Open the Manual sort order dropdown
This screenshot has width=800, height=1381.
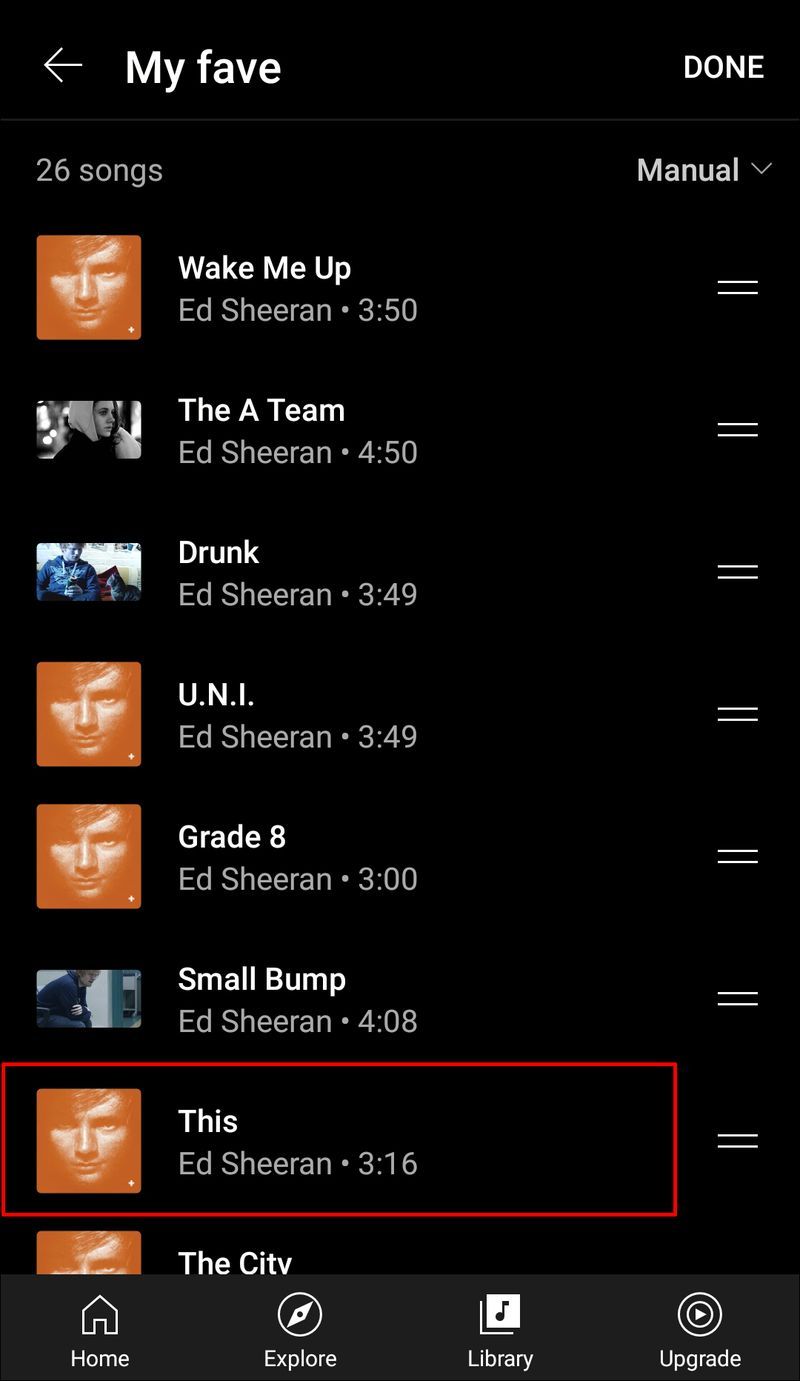pyautogui.click(x=705, y=170)
